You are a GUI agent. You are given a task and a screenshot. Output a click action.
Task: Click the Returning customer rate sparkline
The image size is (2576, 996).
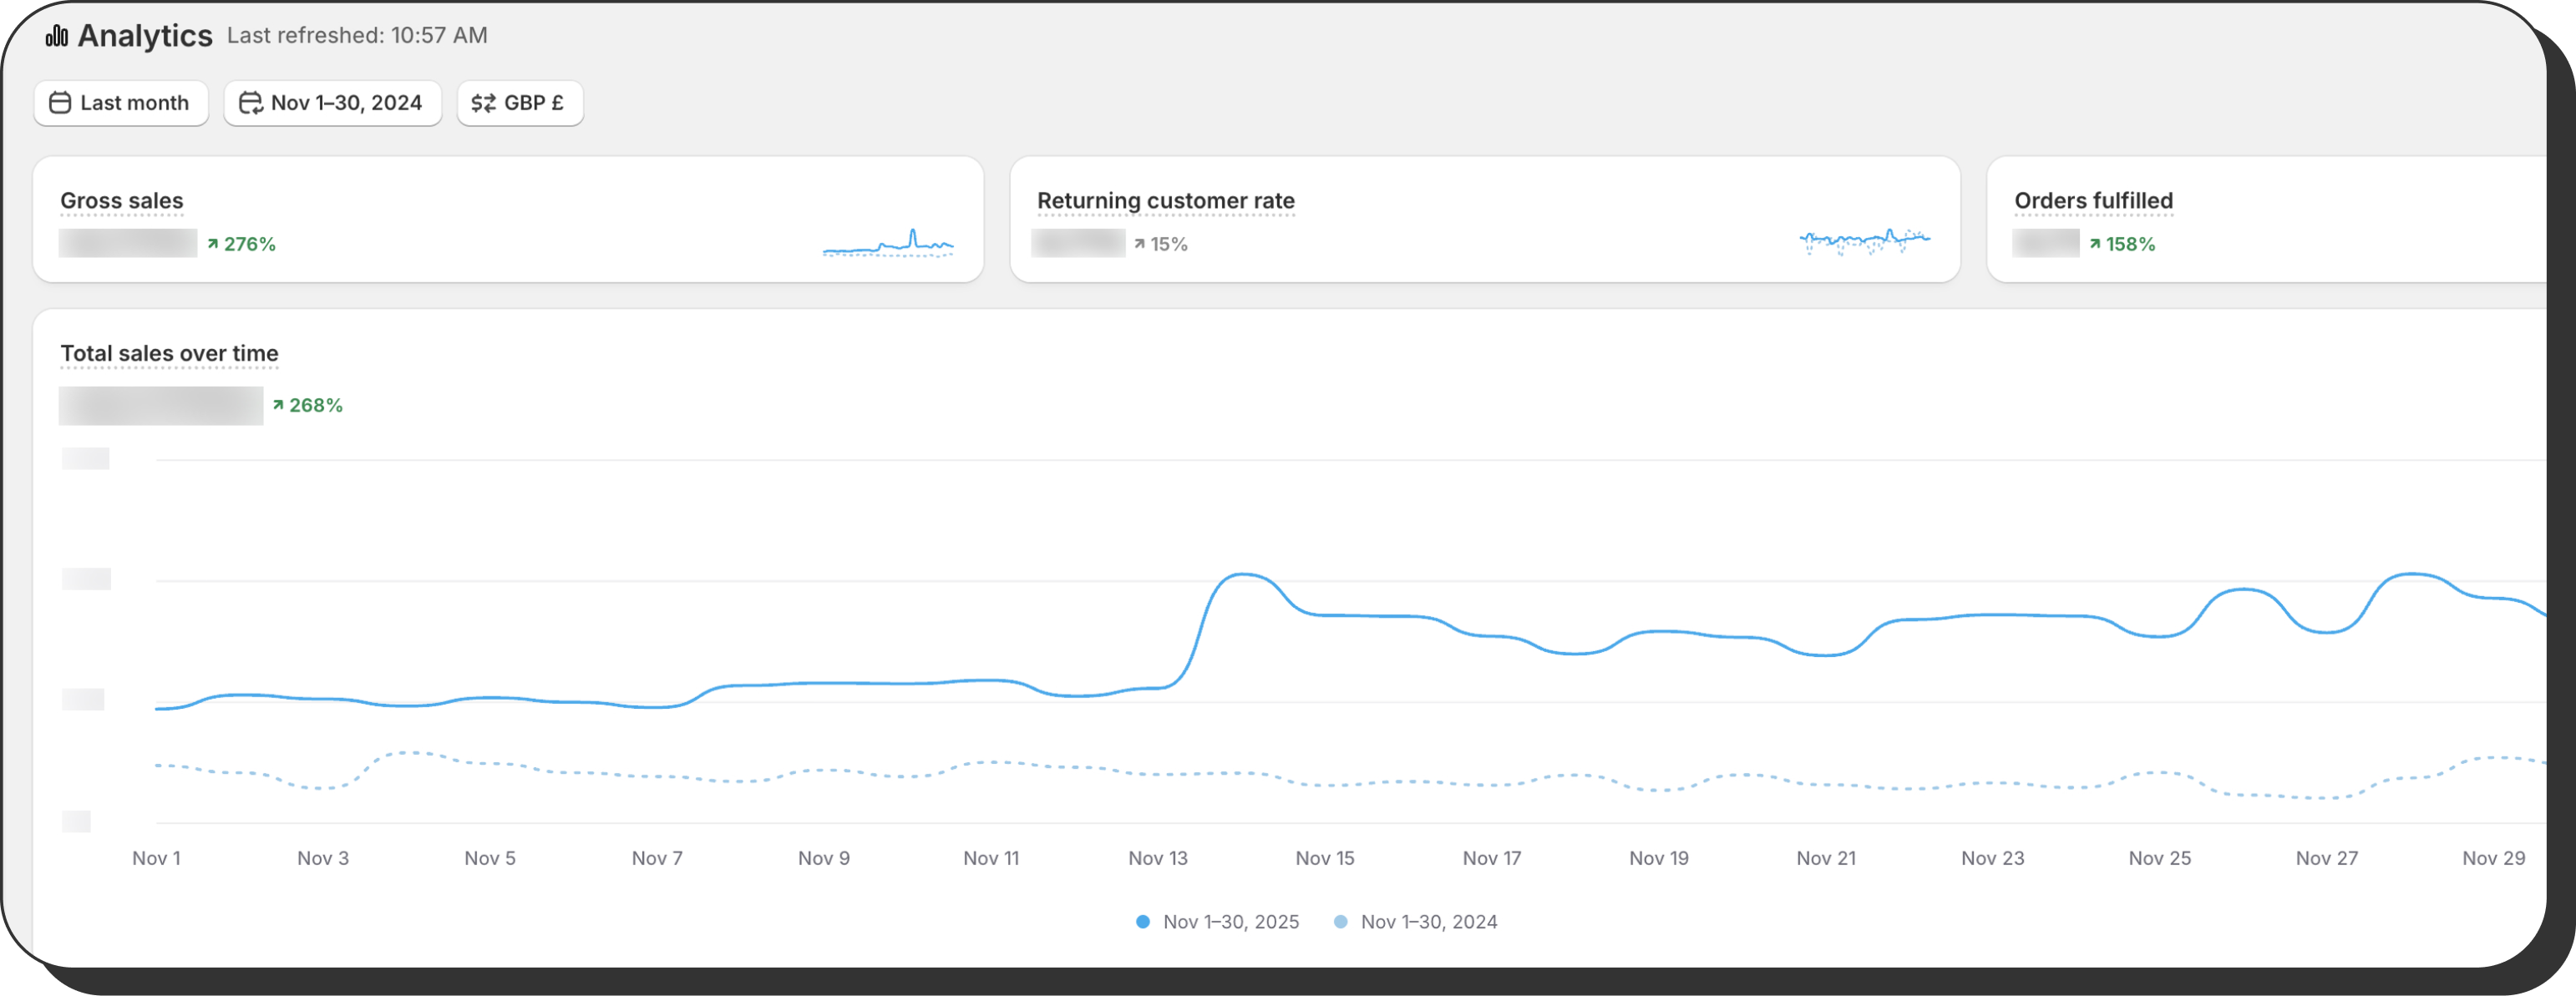pos(1864,241)
